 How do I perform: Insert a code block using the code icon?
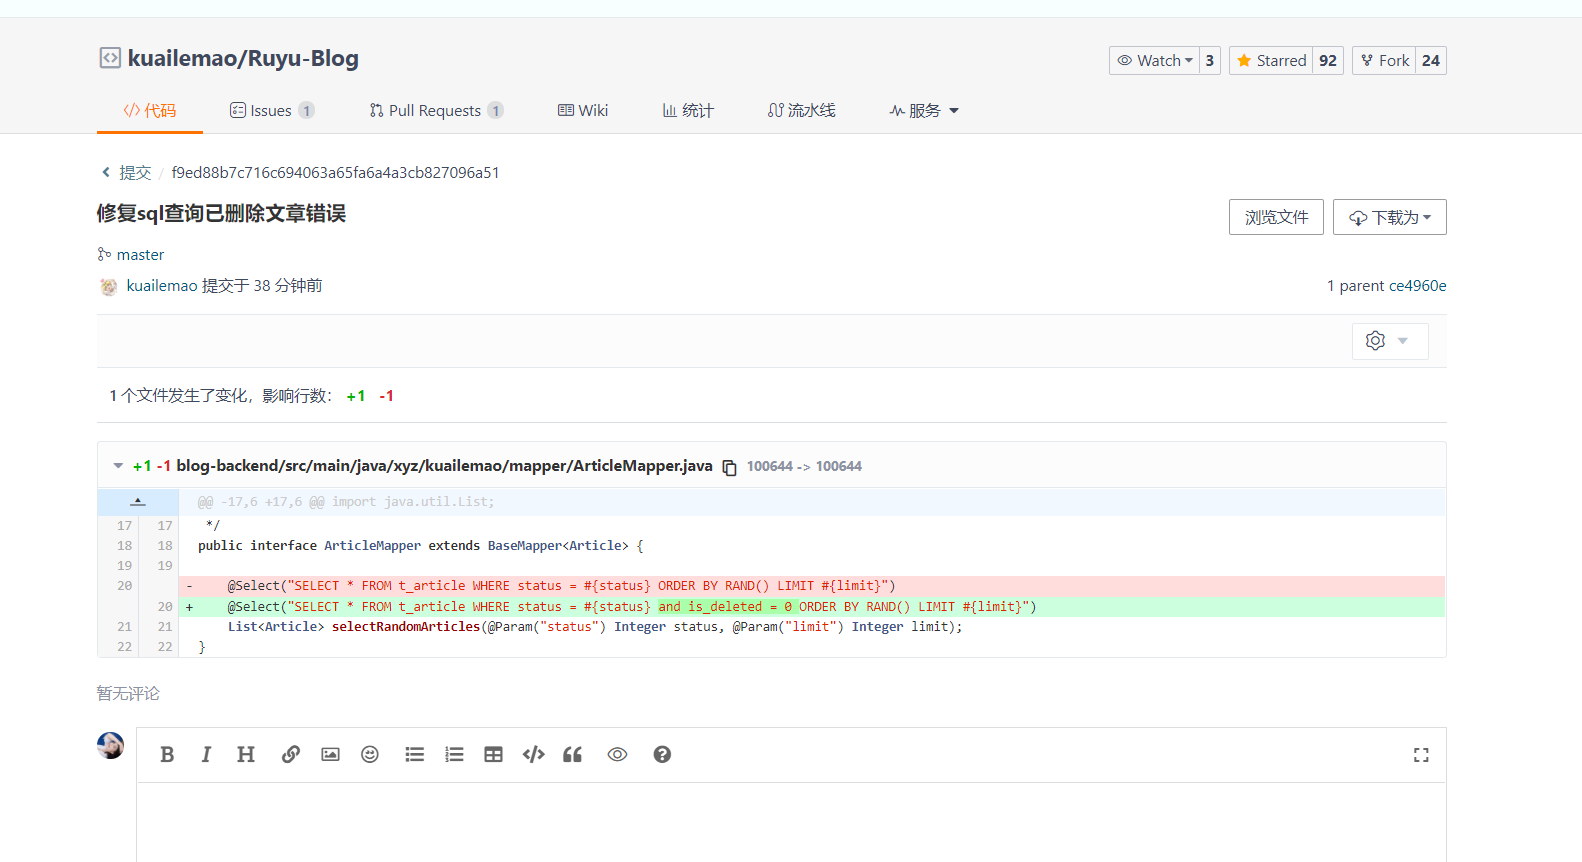(534, 755)
